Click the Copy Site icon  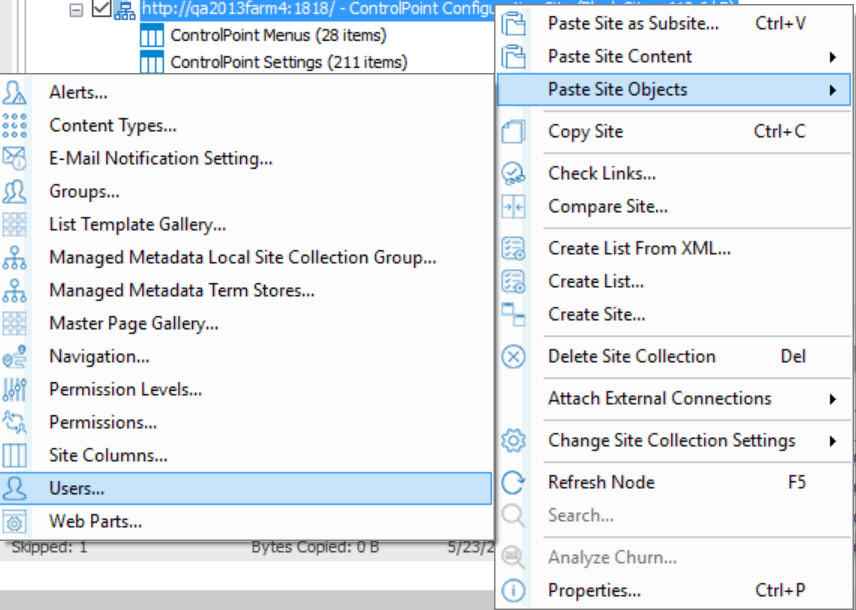pos(513,131)
